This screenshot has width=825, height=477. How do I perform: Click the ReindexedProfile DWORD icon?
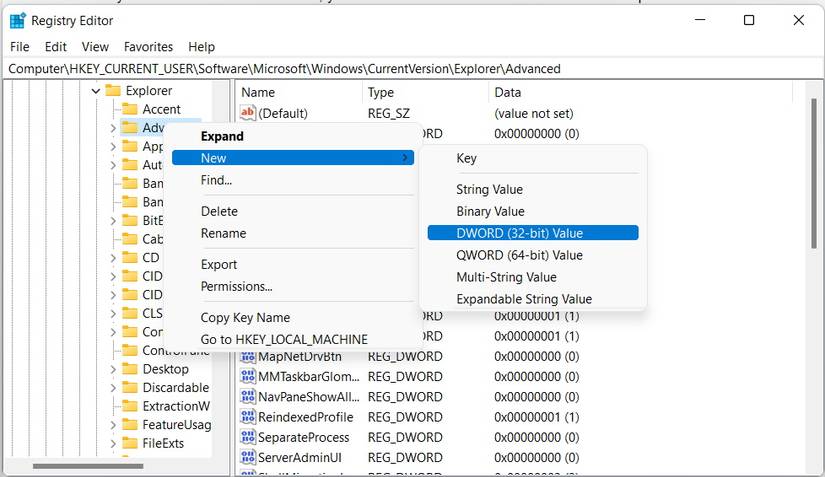point(248,417)
